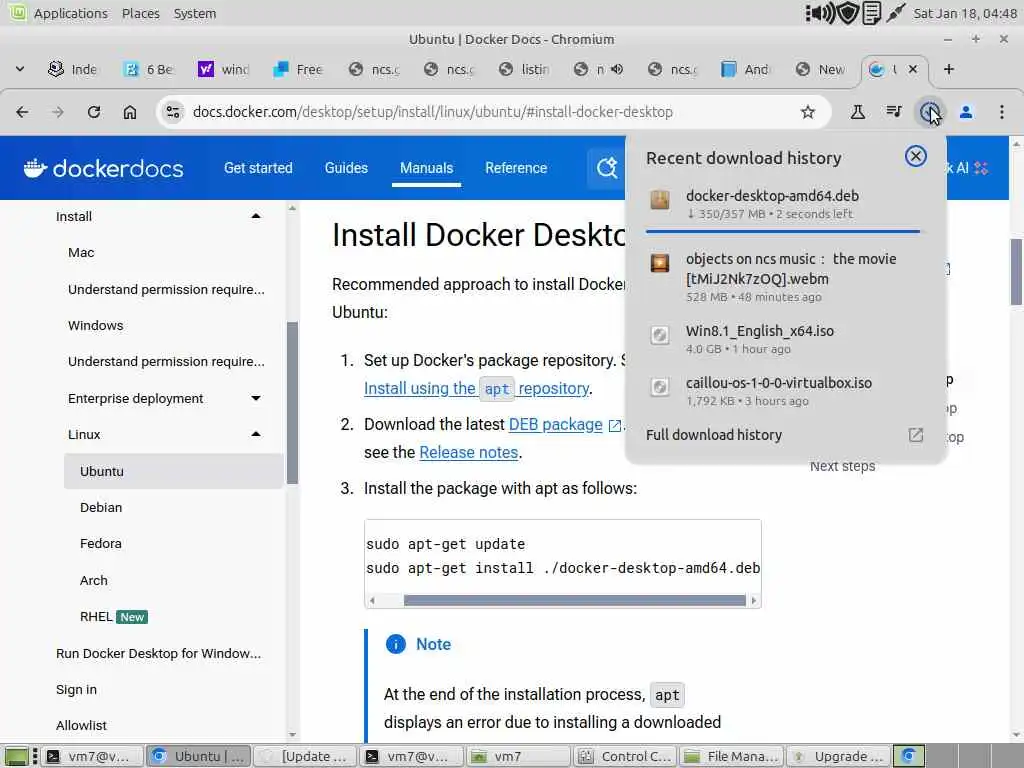Select Debian in the sidebar
Screen dimensions: 1024x768
pyautogui.click(x=101, y=507)
